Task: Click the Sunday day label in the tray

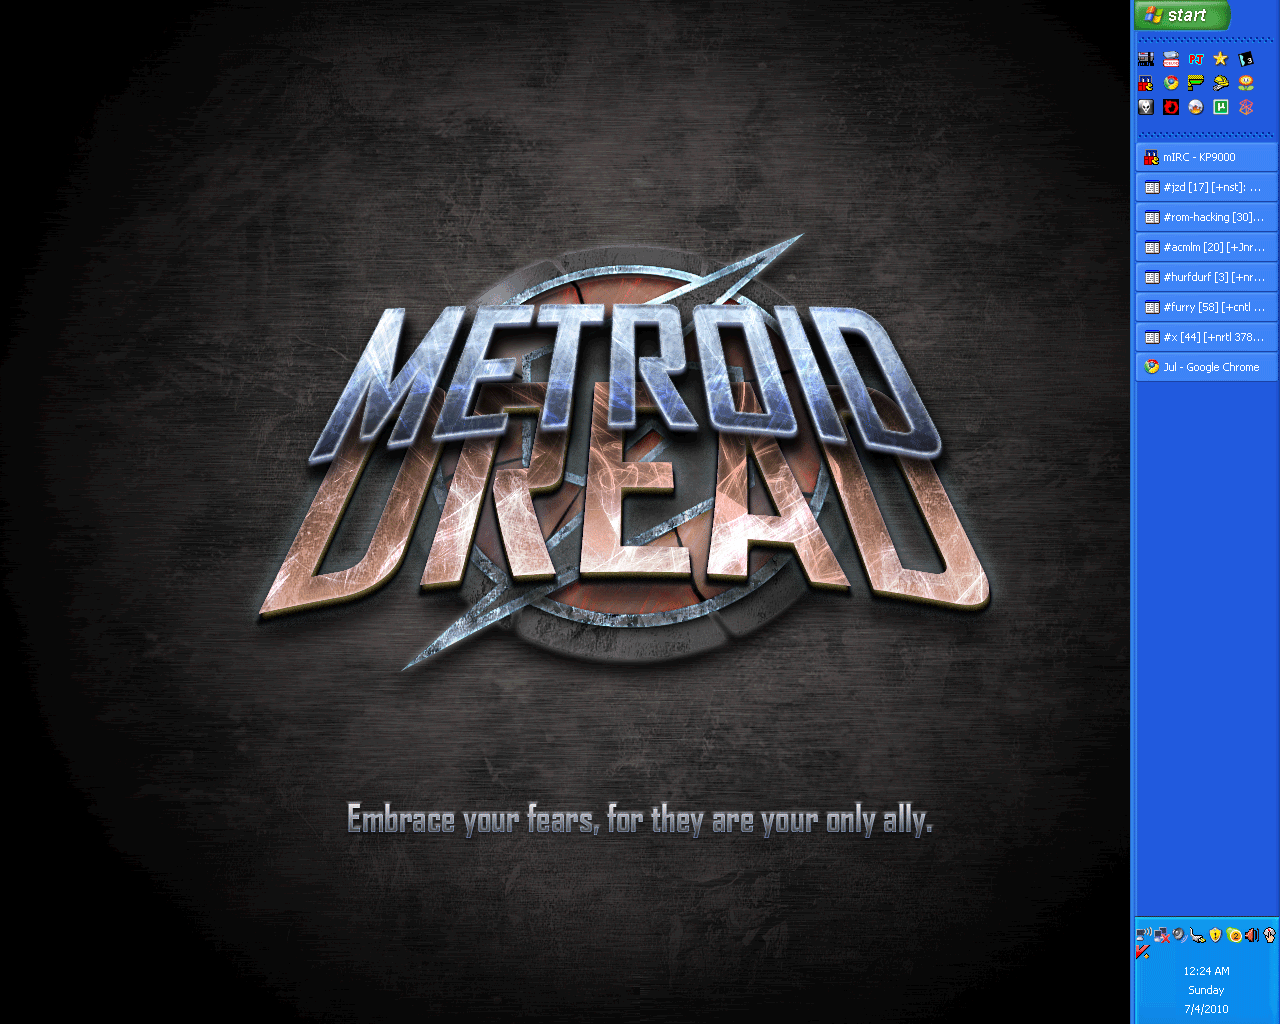Action: pyautogui.click(x=1206, y=990)
